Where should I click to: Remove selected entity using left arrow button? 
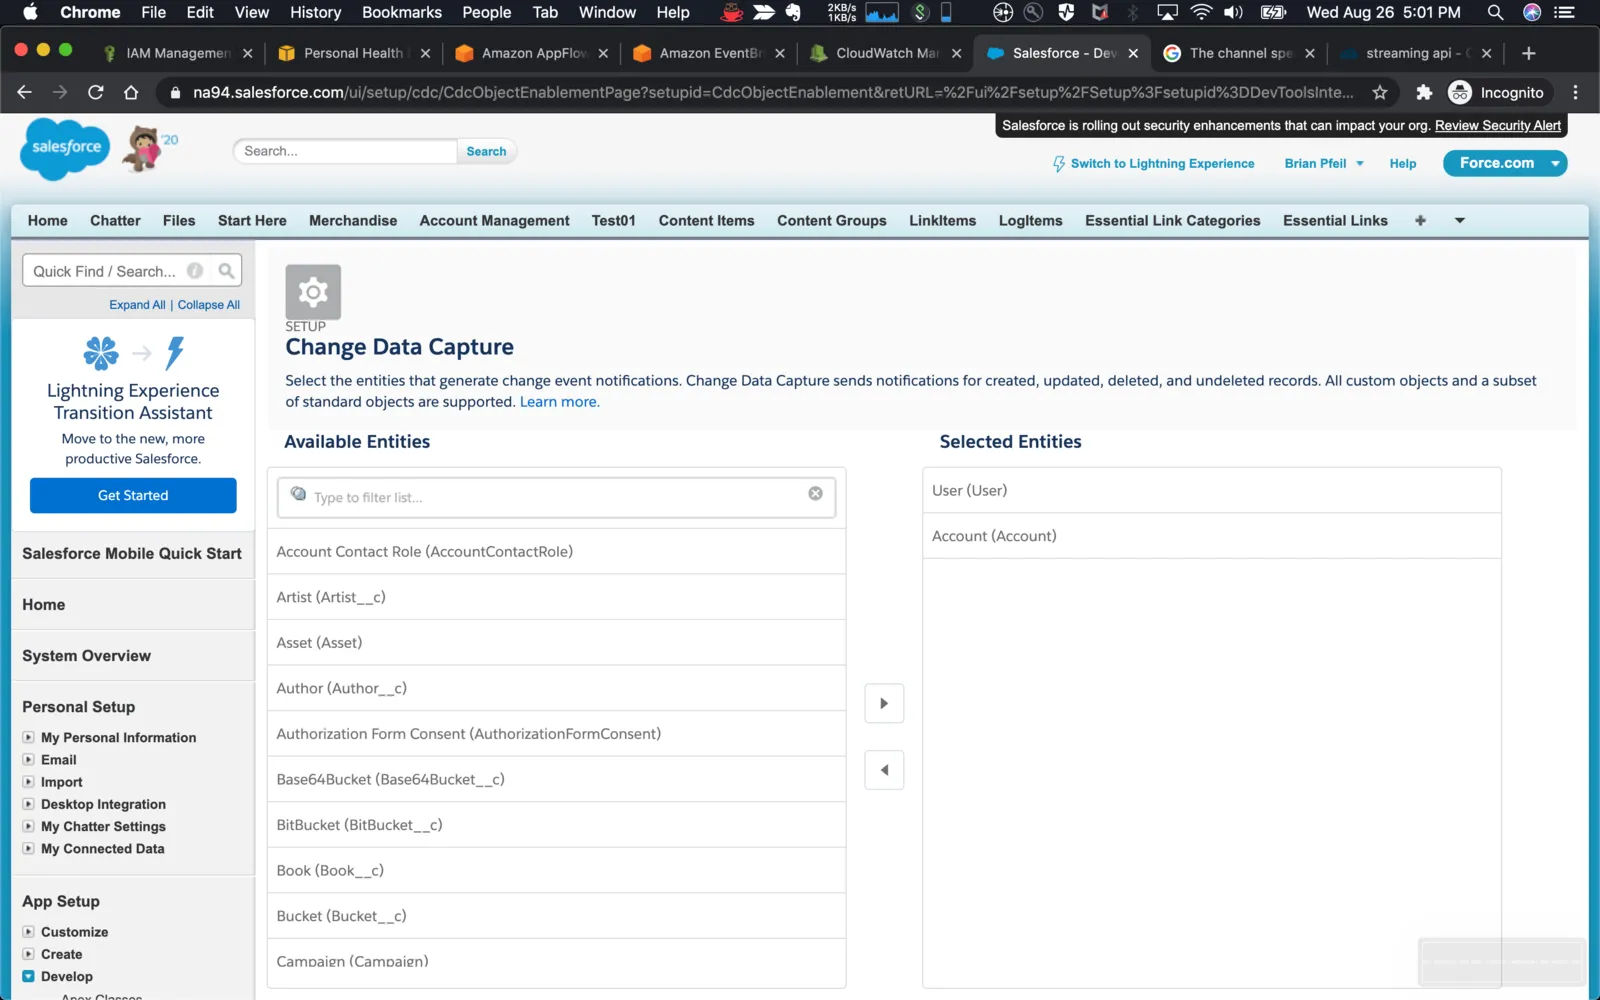coord(884,770)
